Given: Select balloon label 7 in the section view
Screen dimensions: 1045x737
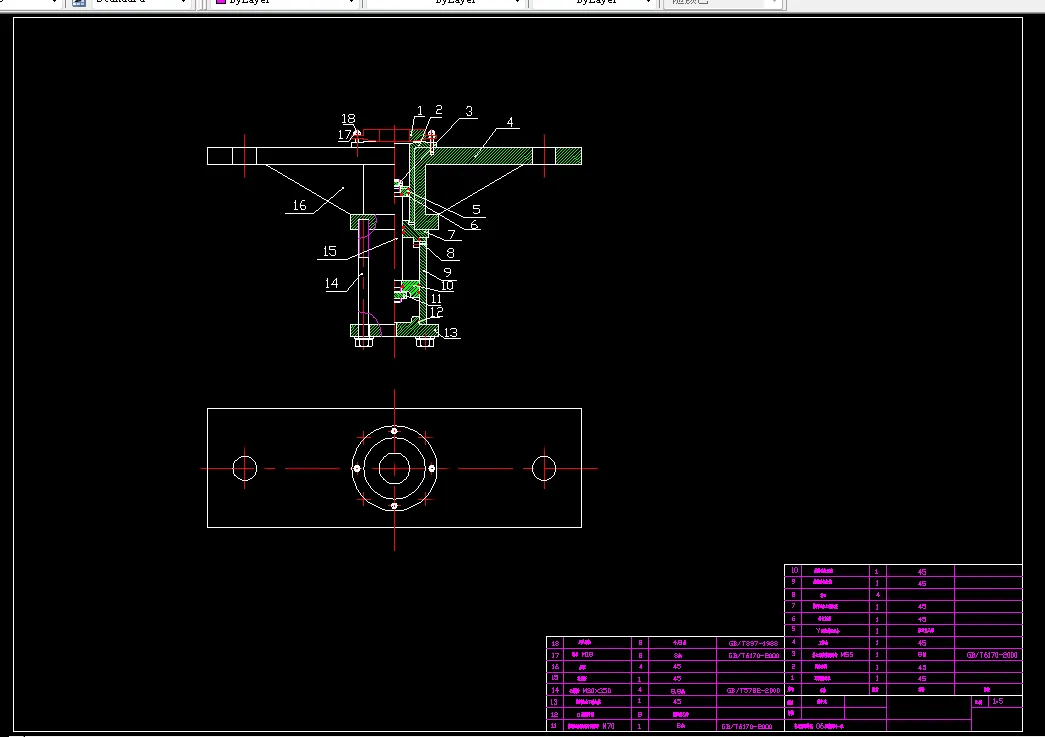Looking at the screenshot, I should [x=452, y=235].
